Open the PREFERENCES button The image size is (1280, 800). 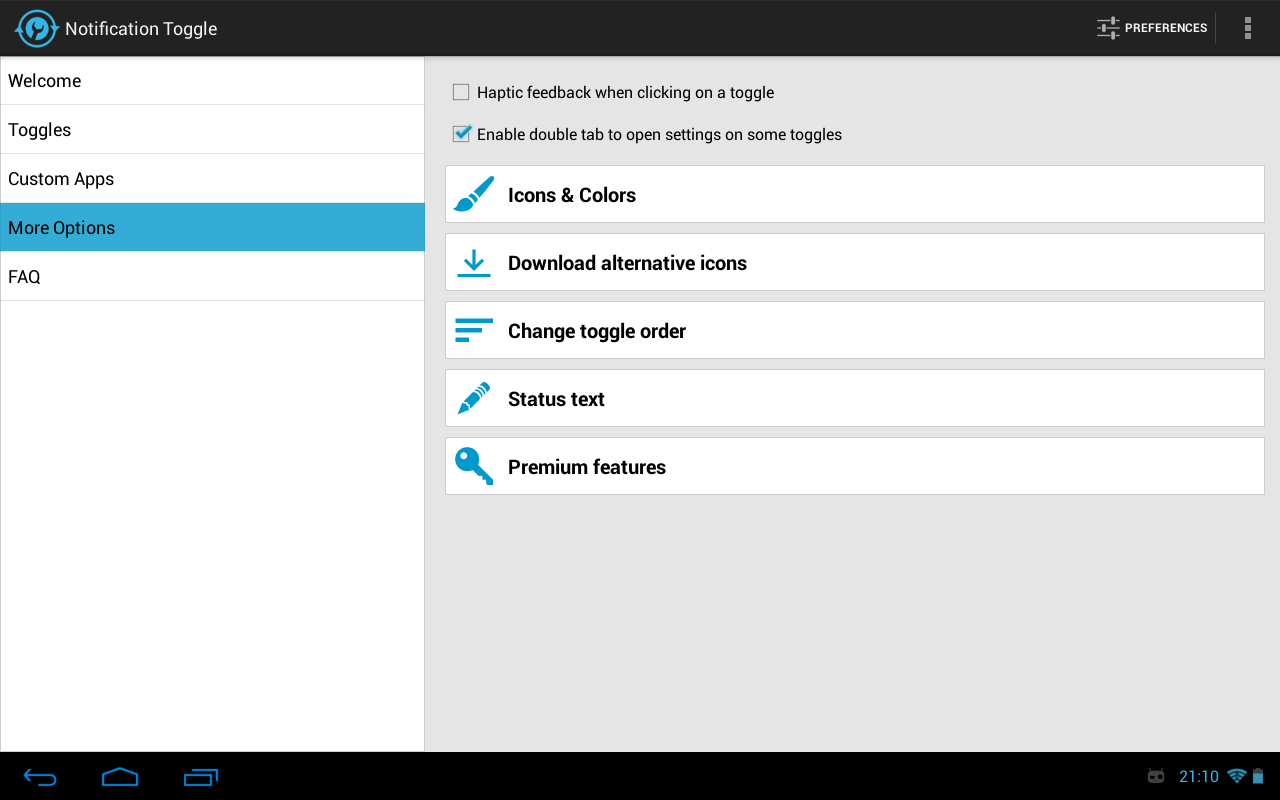(x=1152, y=27)
